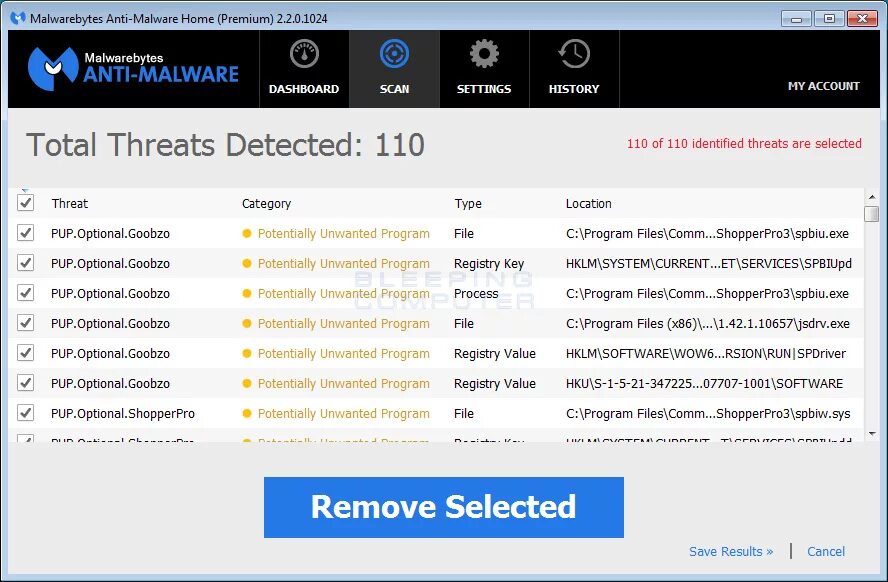Toggle the select-all checkbox in the header

[x=25, y=203]
